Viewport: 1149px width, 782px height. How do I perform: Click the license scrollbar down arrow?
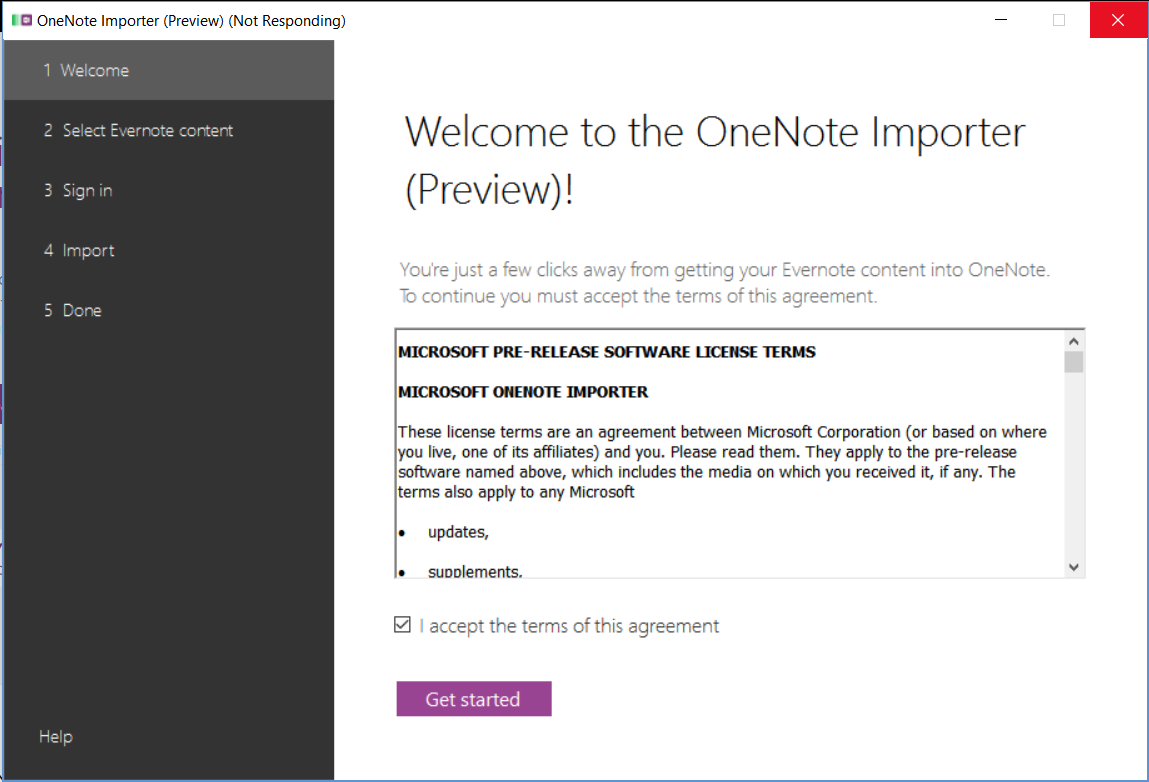click(x=1074, y=566)
